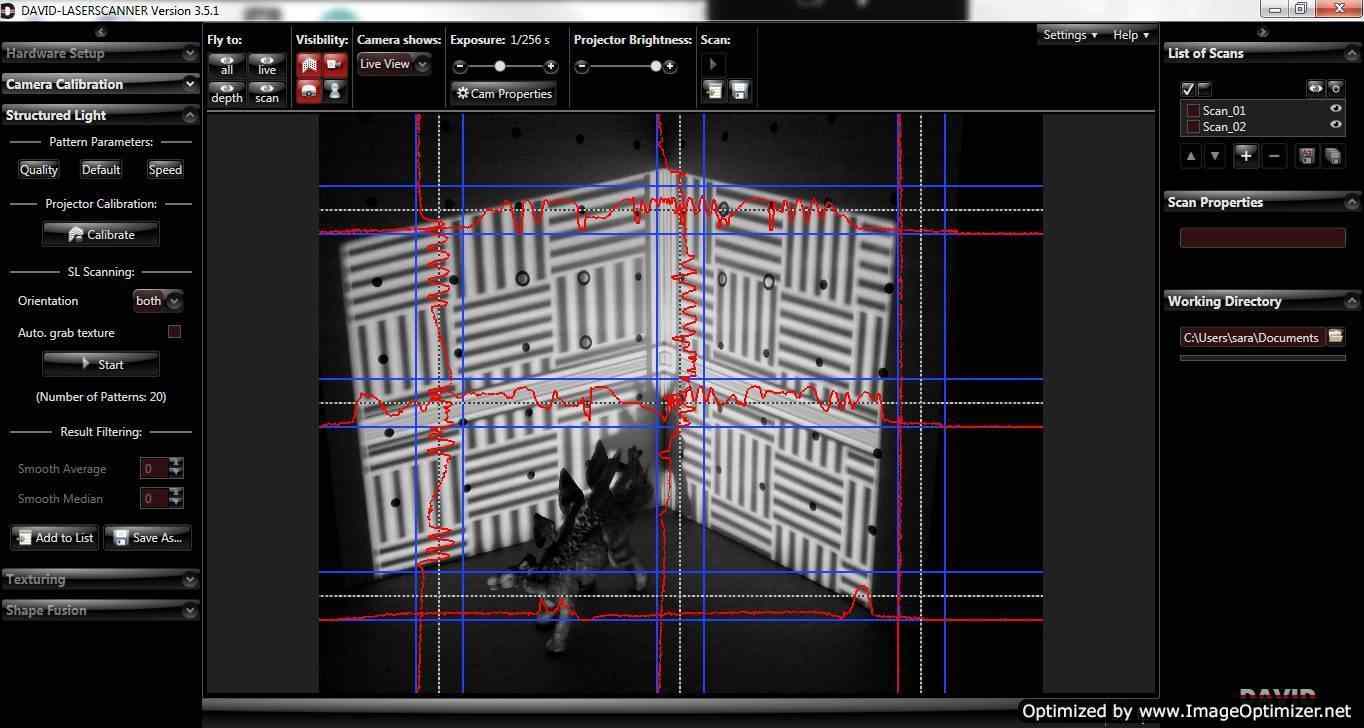Click deselect all scans box
Screen dimensions: 1364x728
[x=1204, y=89]
